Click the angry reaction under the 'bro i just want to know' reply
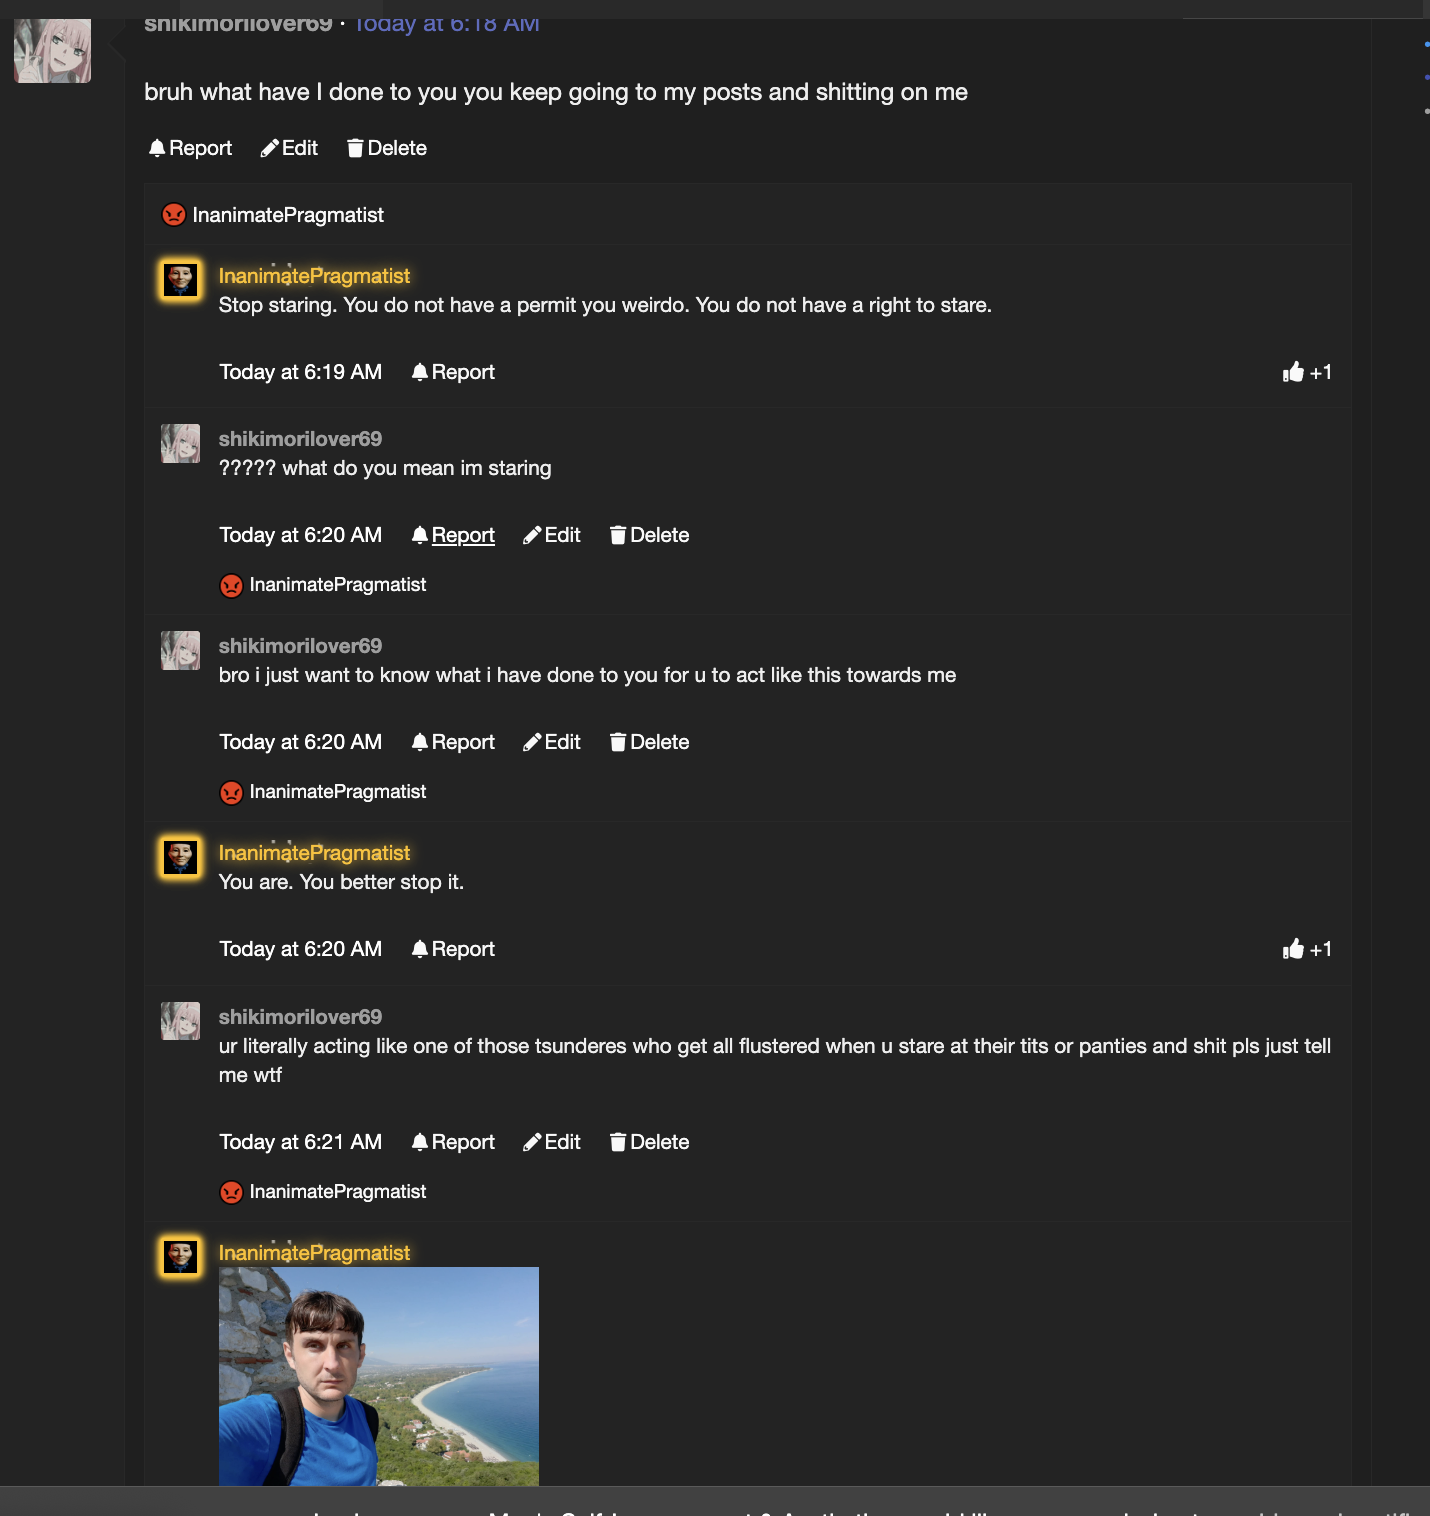The width and height of the screenshot is (1430, 1516). click(x=231, y=792)
